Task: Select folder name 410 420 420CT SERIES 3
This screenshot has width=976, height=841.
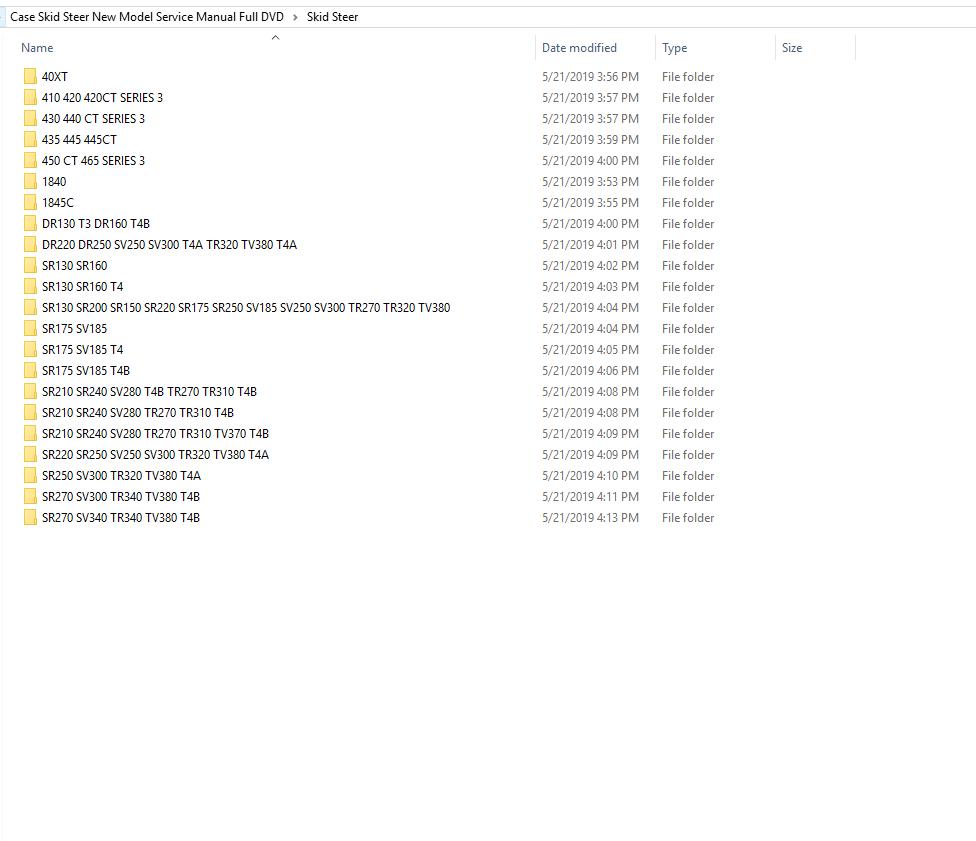Action: 102,98
